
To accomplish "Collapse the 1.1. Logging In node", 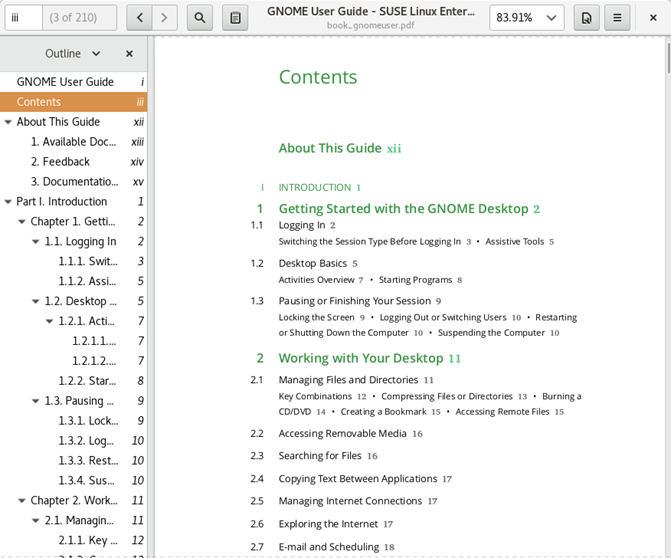I will point(36,242).
